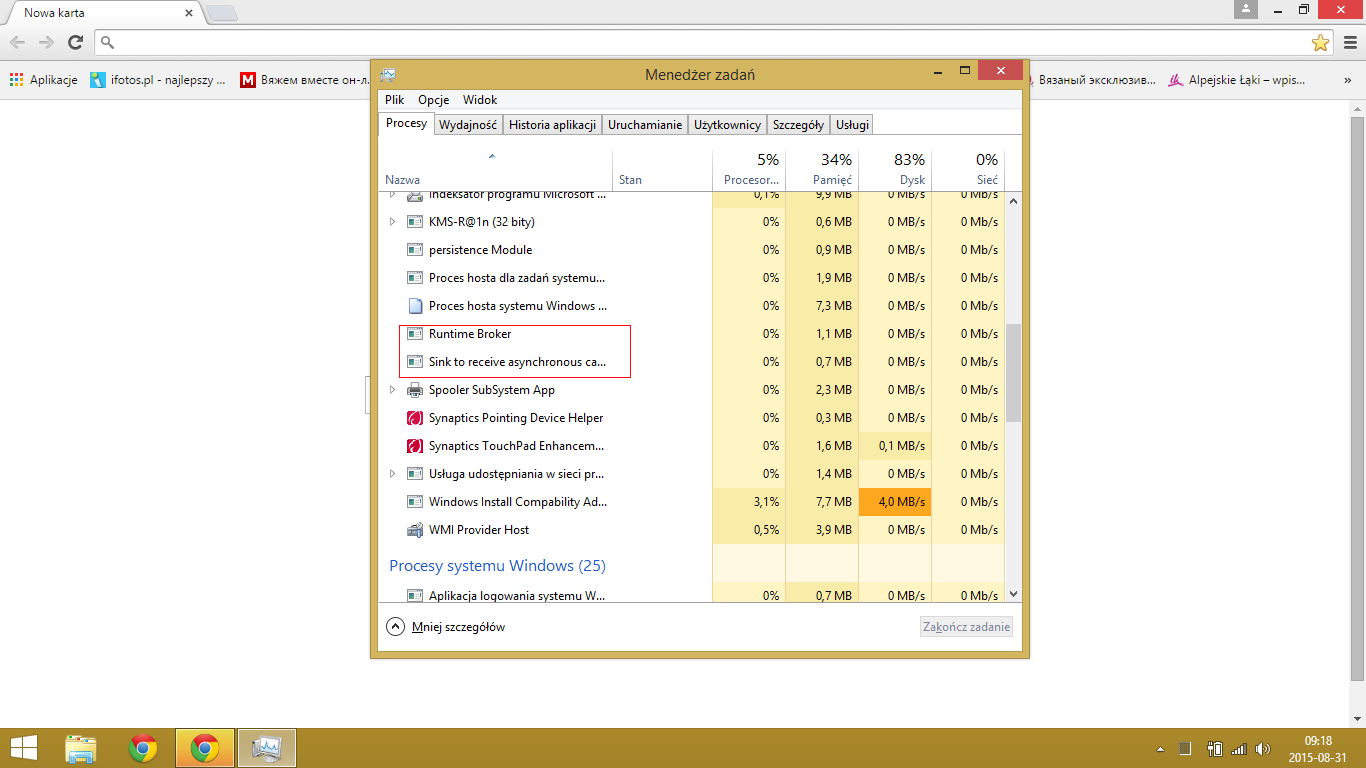The height and width of the screenshot is (768, 1366).
Task: Show hidden system tray icons
Action: pos(1160,748)
